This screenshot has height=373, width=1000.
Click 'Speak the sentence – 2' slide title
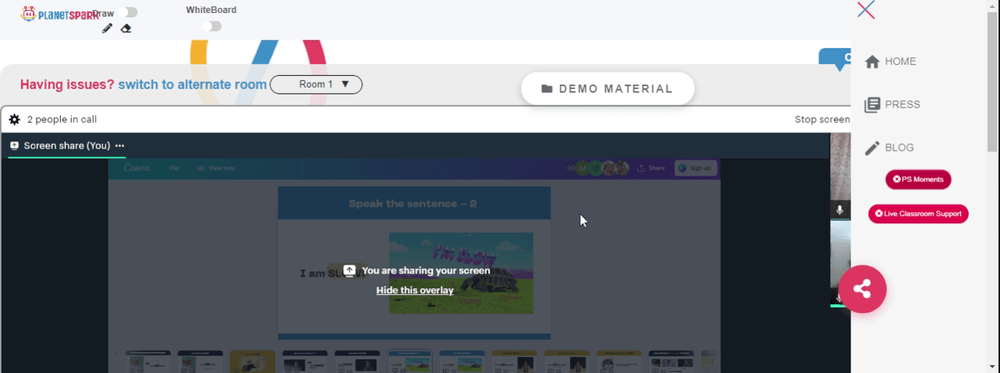point(413,204)
